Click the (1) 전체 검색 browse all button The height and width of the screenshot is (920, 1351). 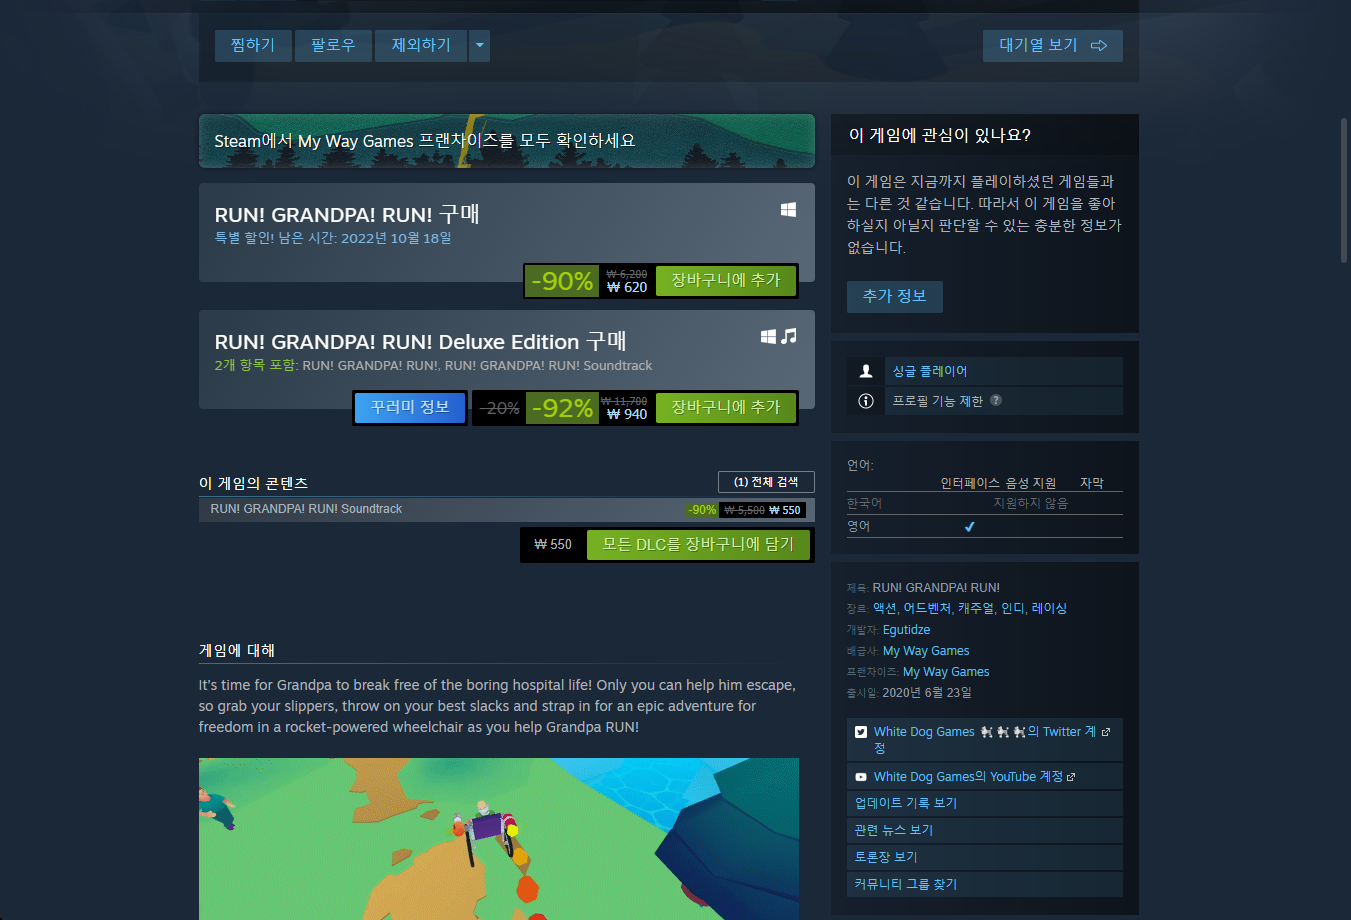pos(766,482)
